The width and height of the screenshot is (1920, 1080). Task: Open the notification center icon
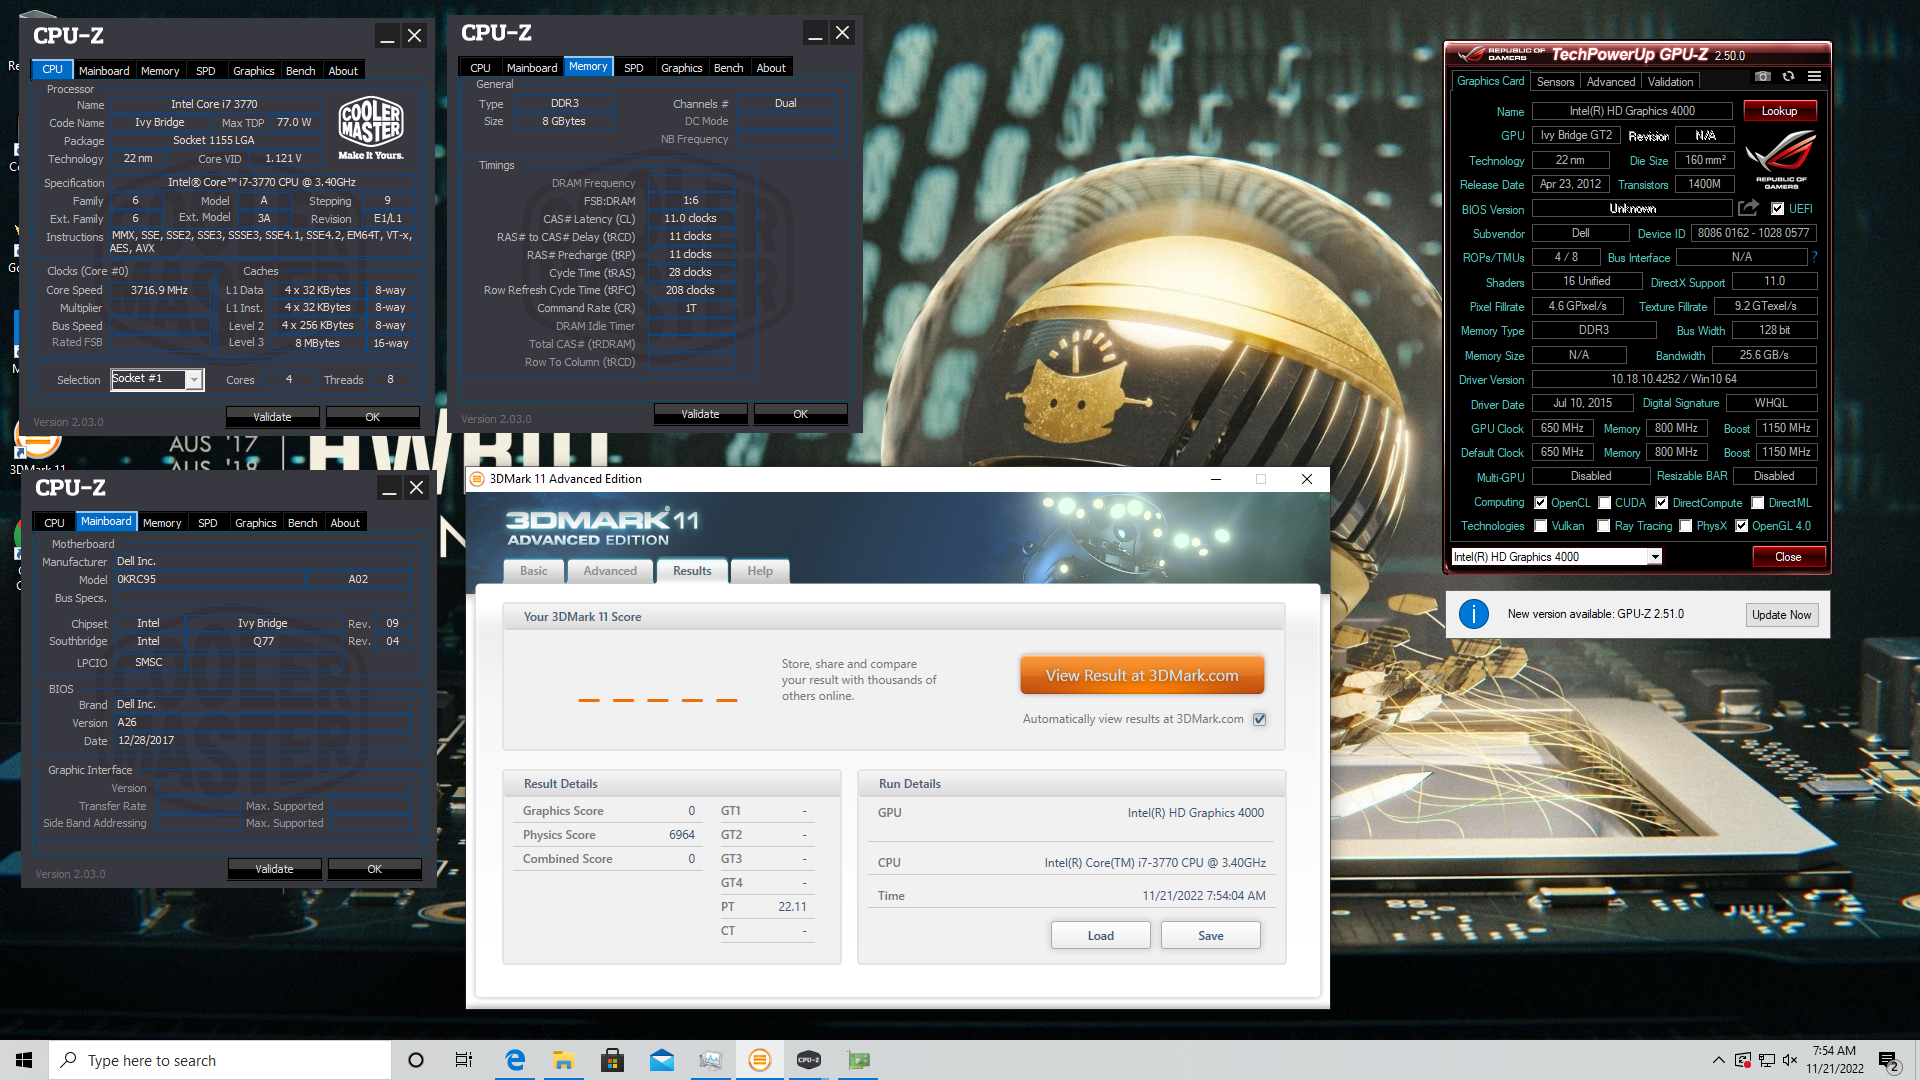coord(1889,1061)
